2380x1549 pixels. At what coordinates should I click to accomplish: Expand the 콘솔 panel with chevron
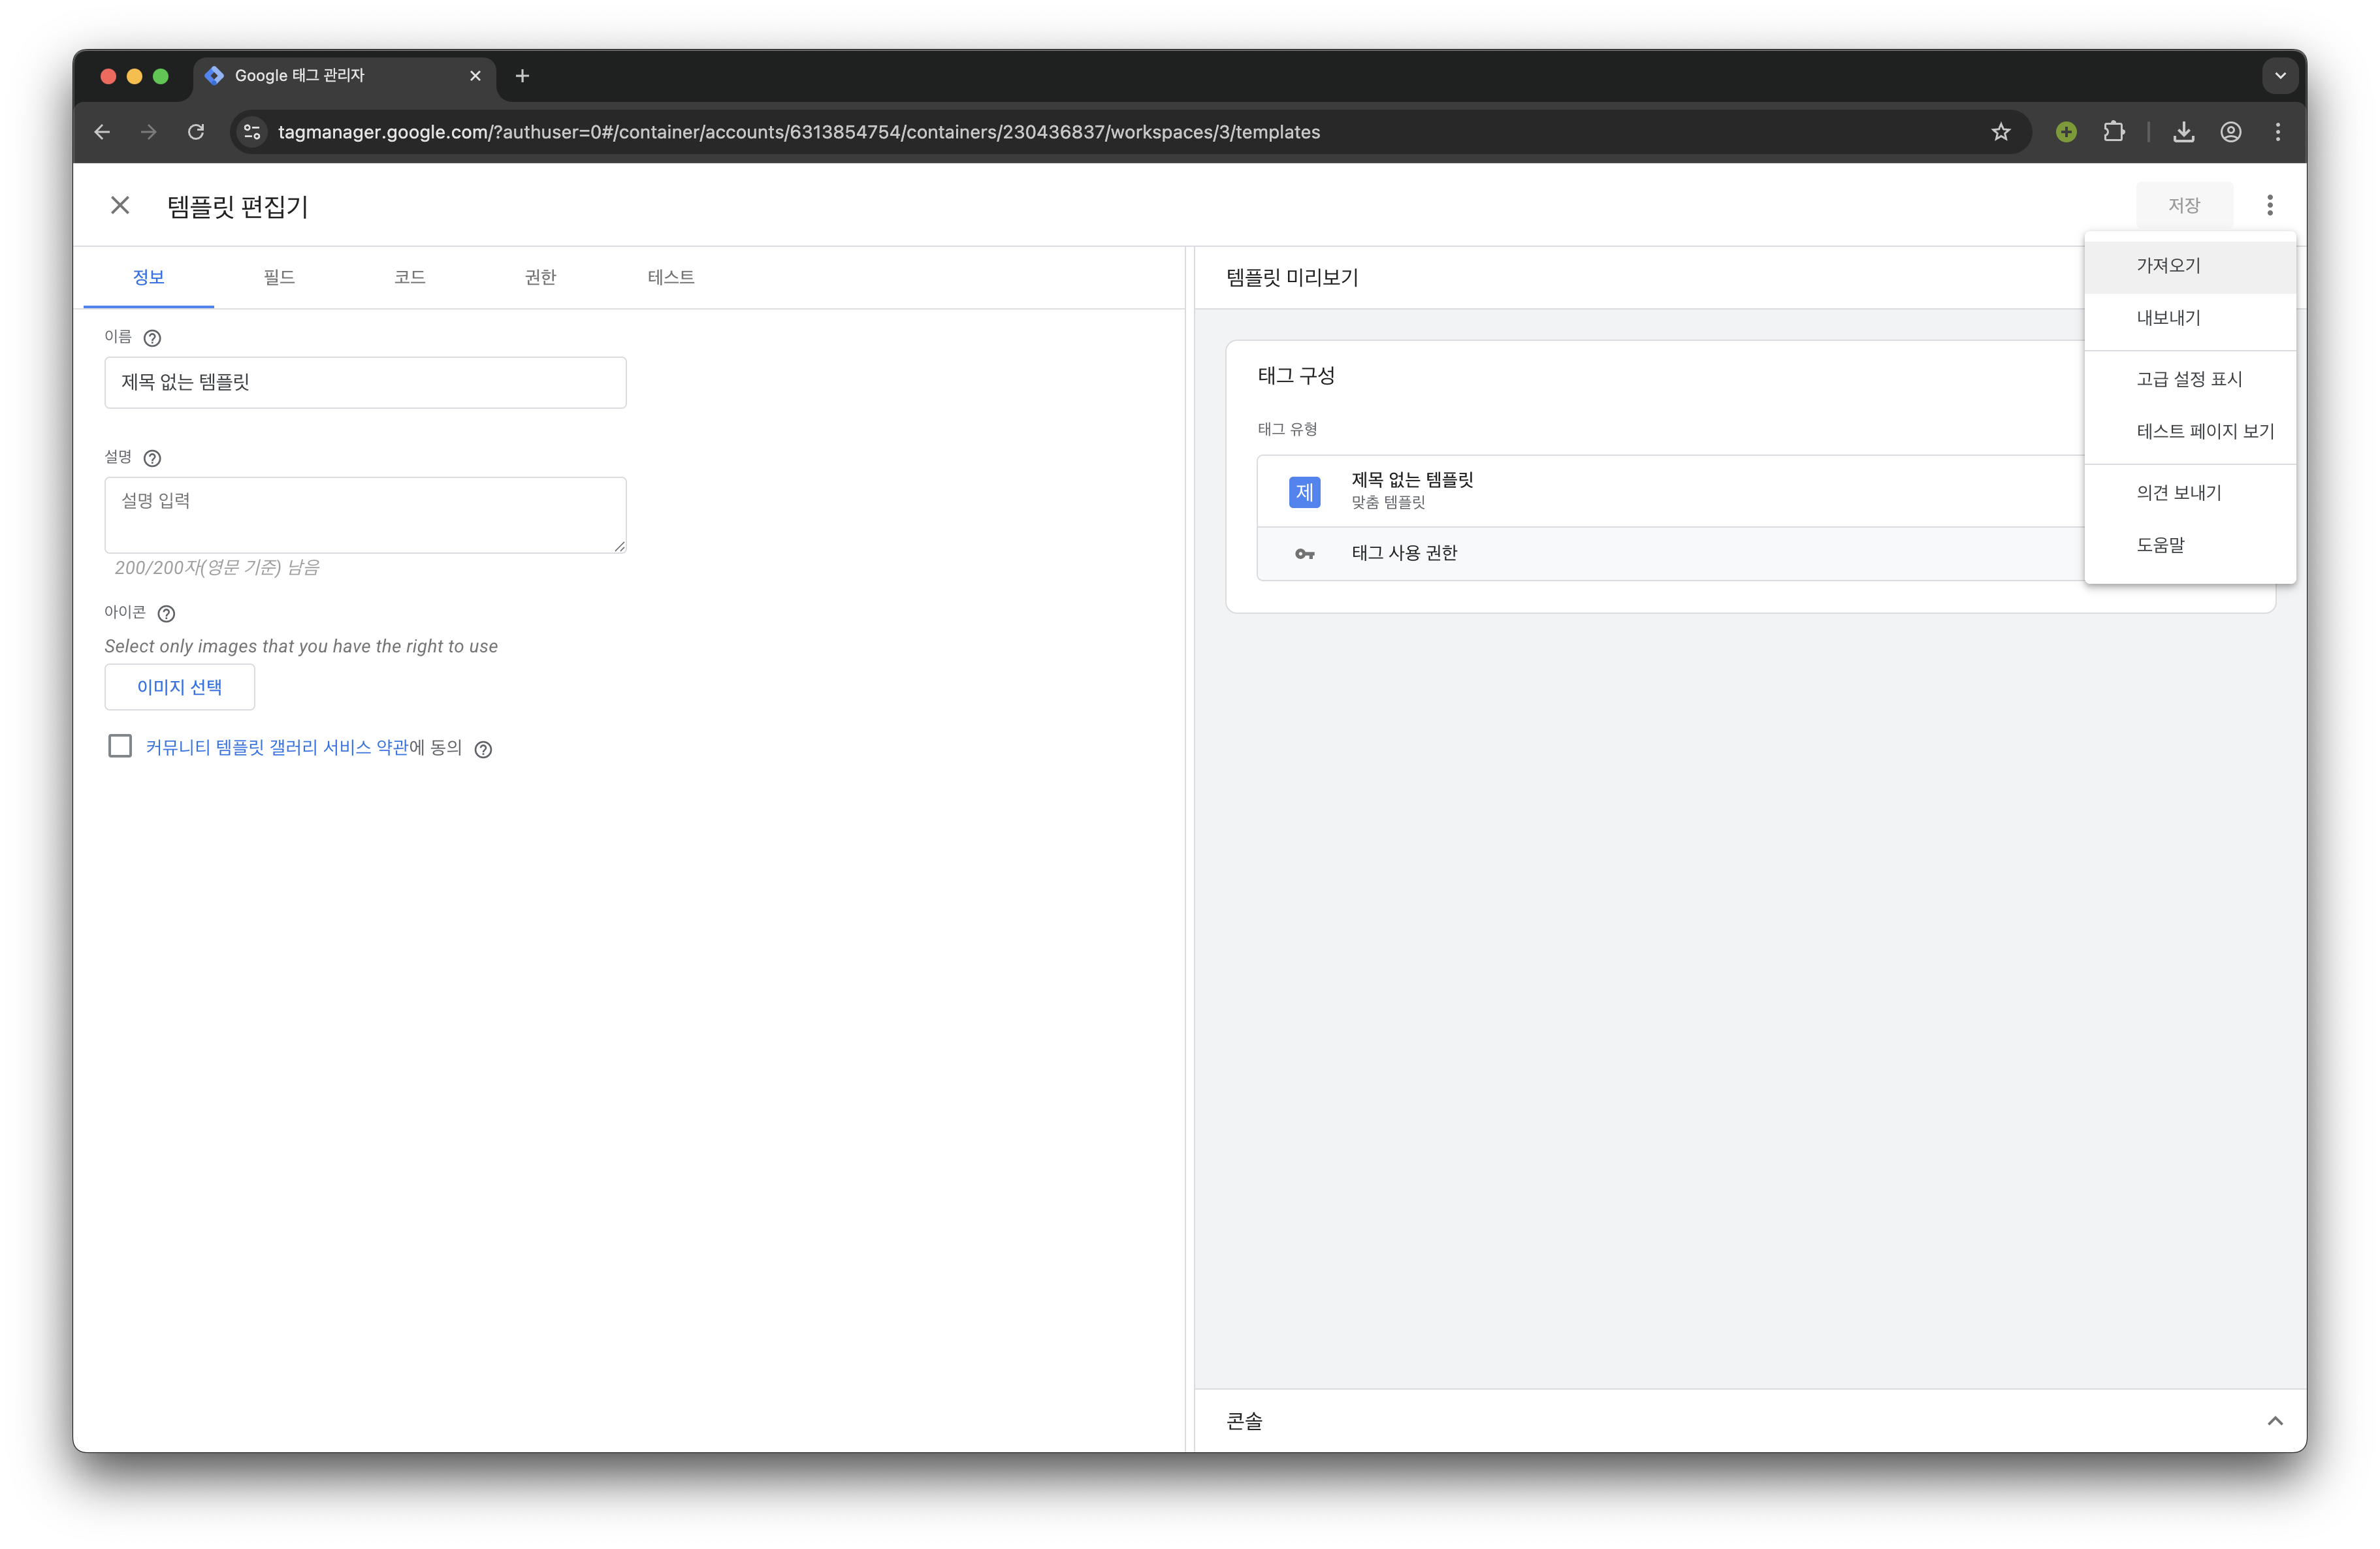pos(2274,1420)
